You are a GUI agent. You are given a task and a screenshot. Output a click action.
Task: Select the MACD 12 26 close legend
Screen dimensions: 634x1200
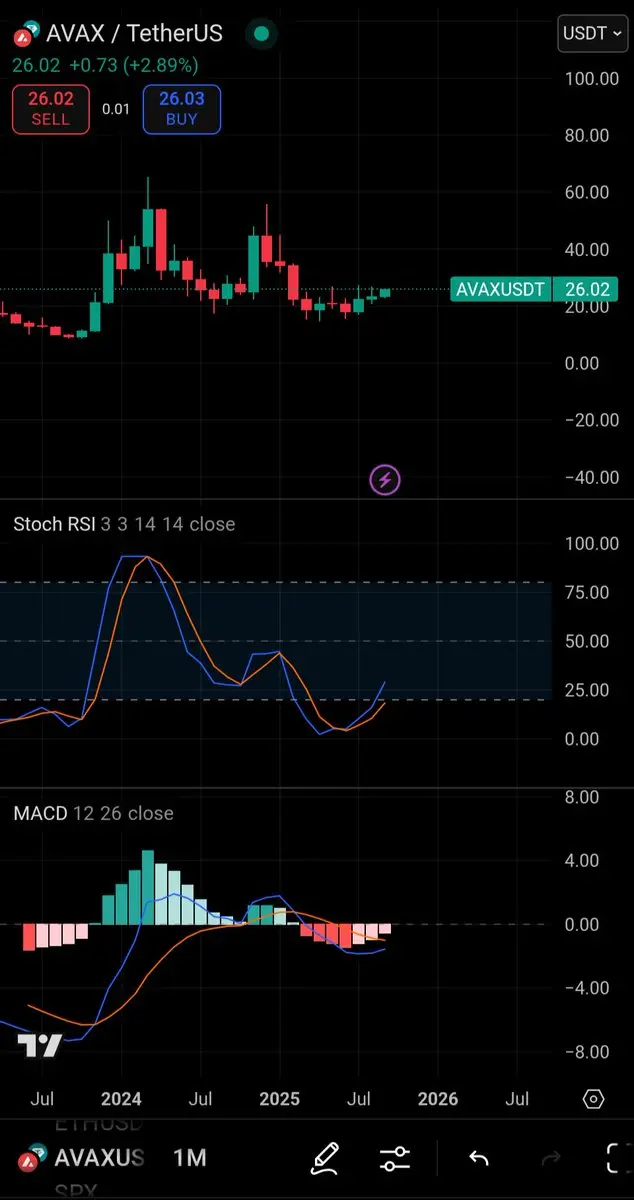tap(93, 813)
